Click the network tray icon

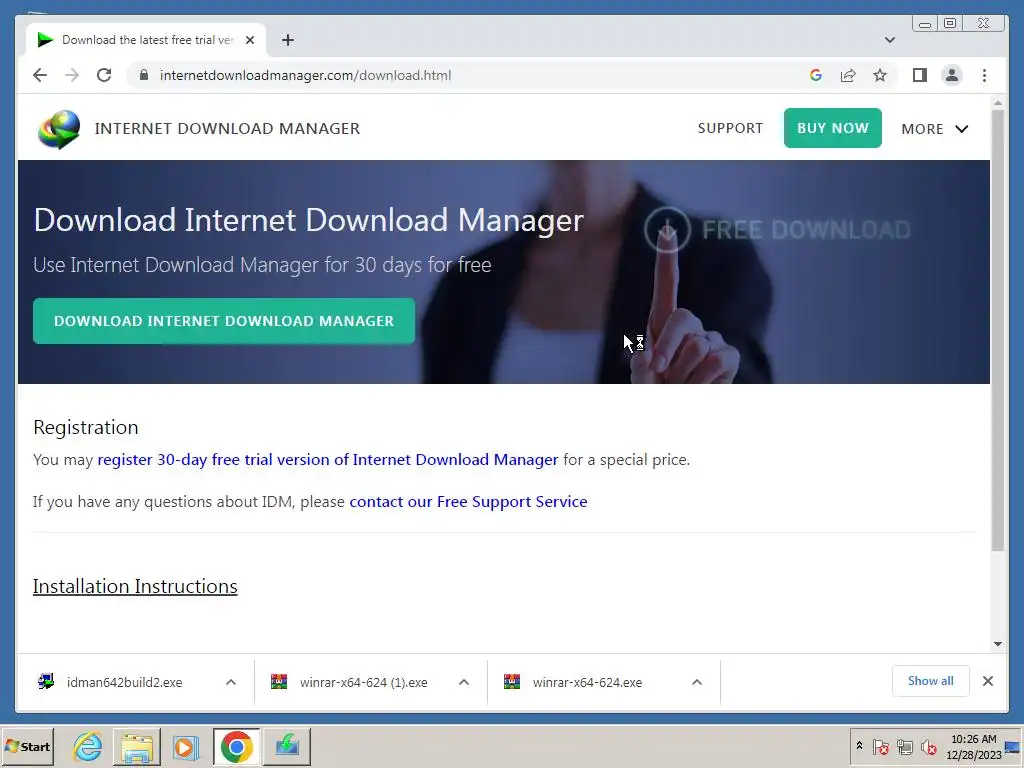[904, 746]
